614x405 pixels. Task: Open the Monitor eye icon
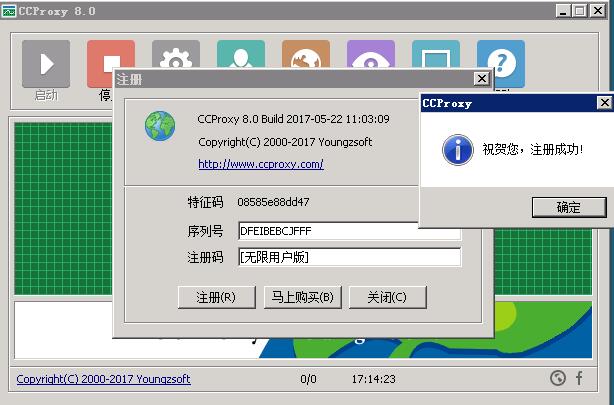tap(371, 54)
